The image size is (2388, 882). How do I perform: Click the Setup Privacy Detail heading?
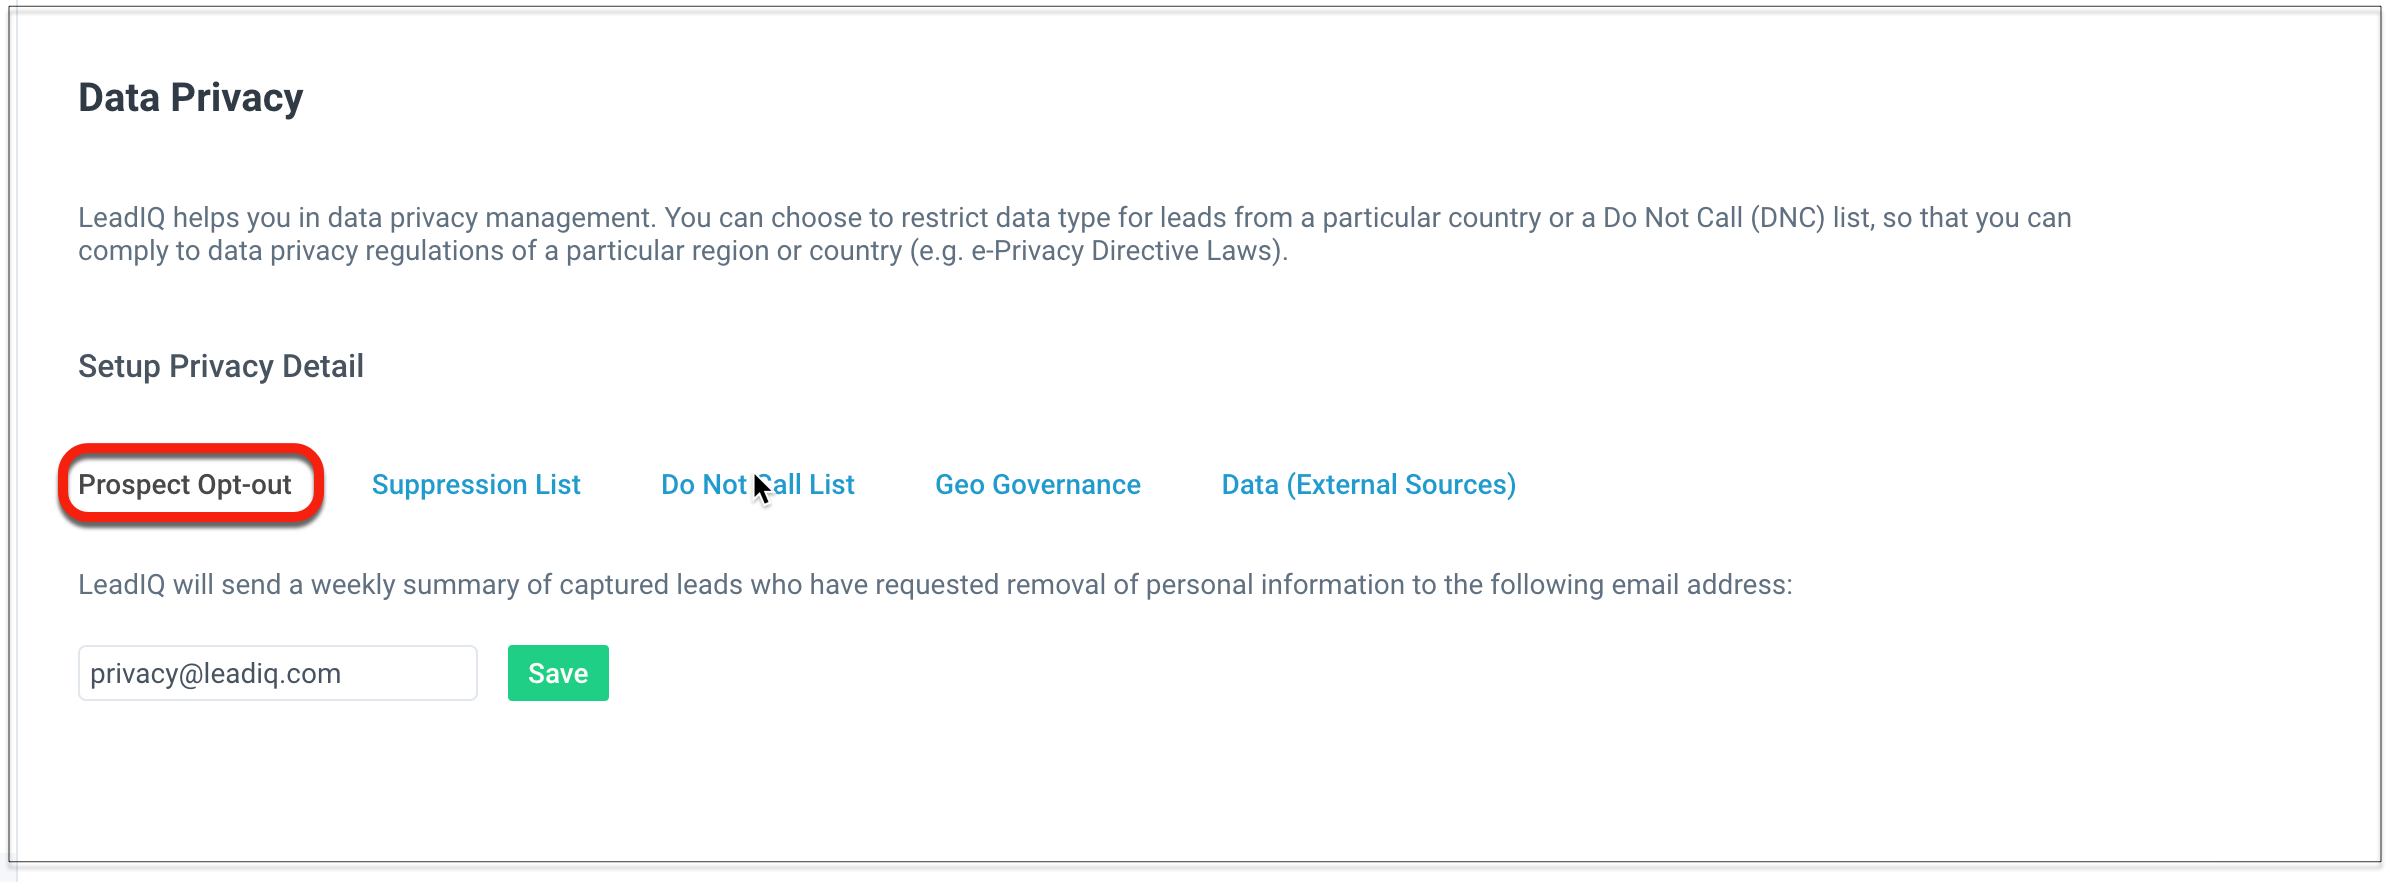tap(221, 366)
